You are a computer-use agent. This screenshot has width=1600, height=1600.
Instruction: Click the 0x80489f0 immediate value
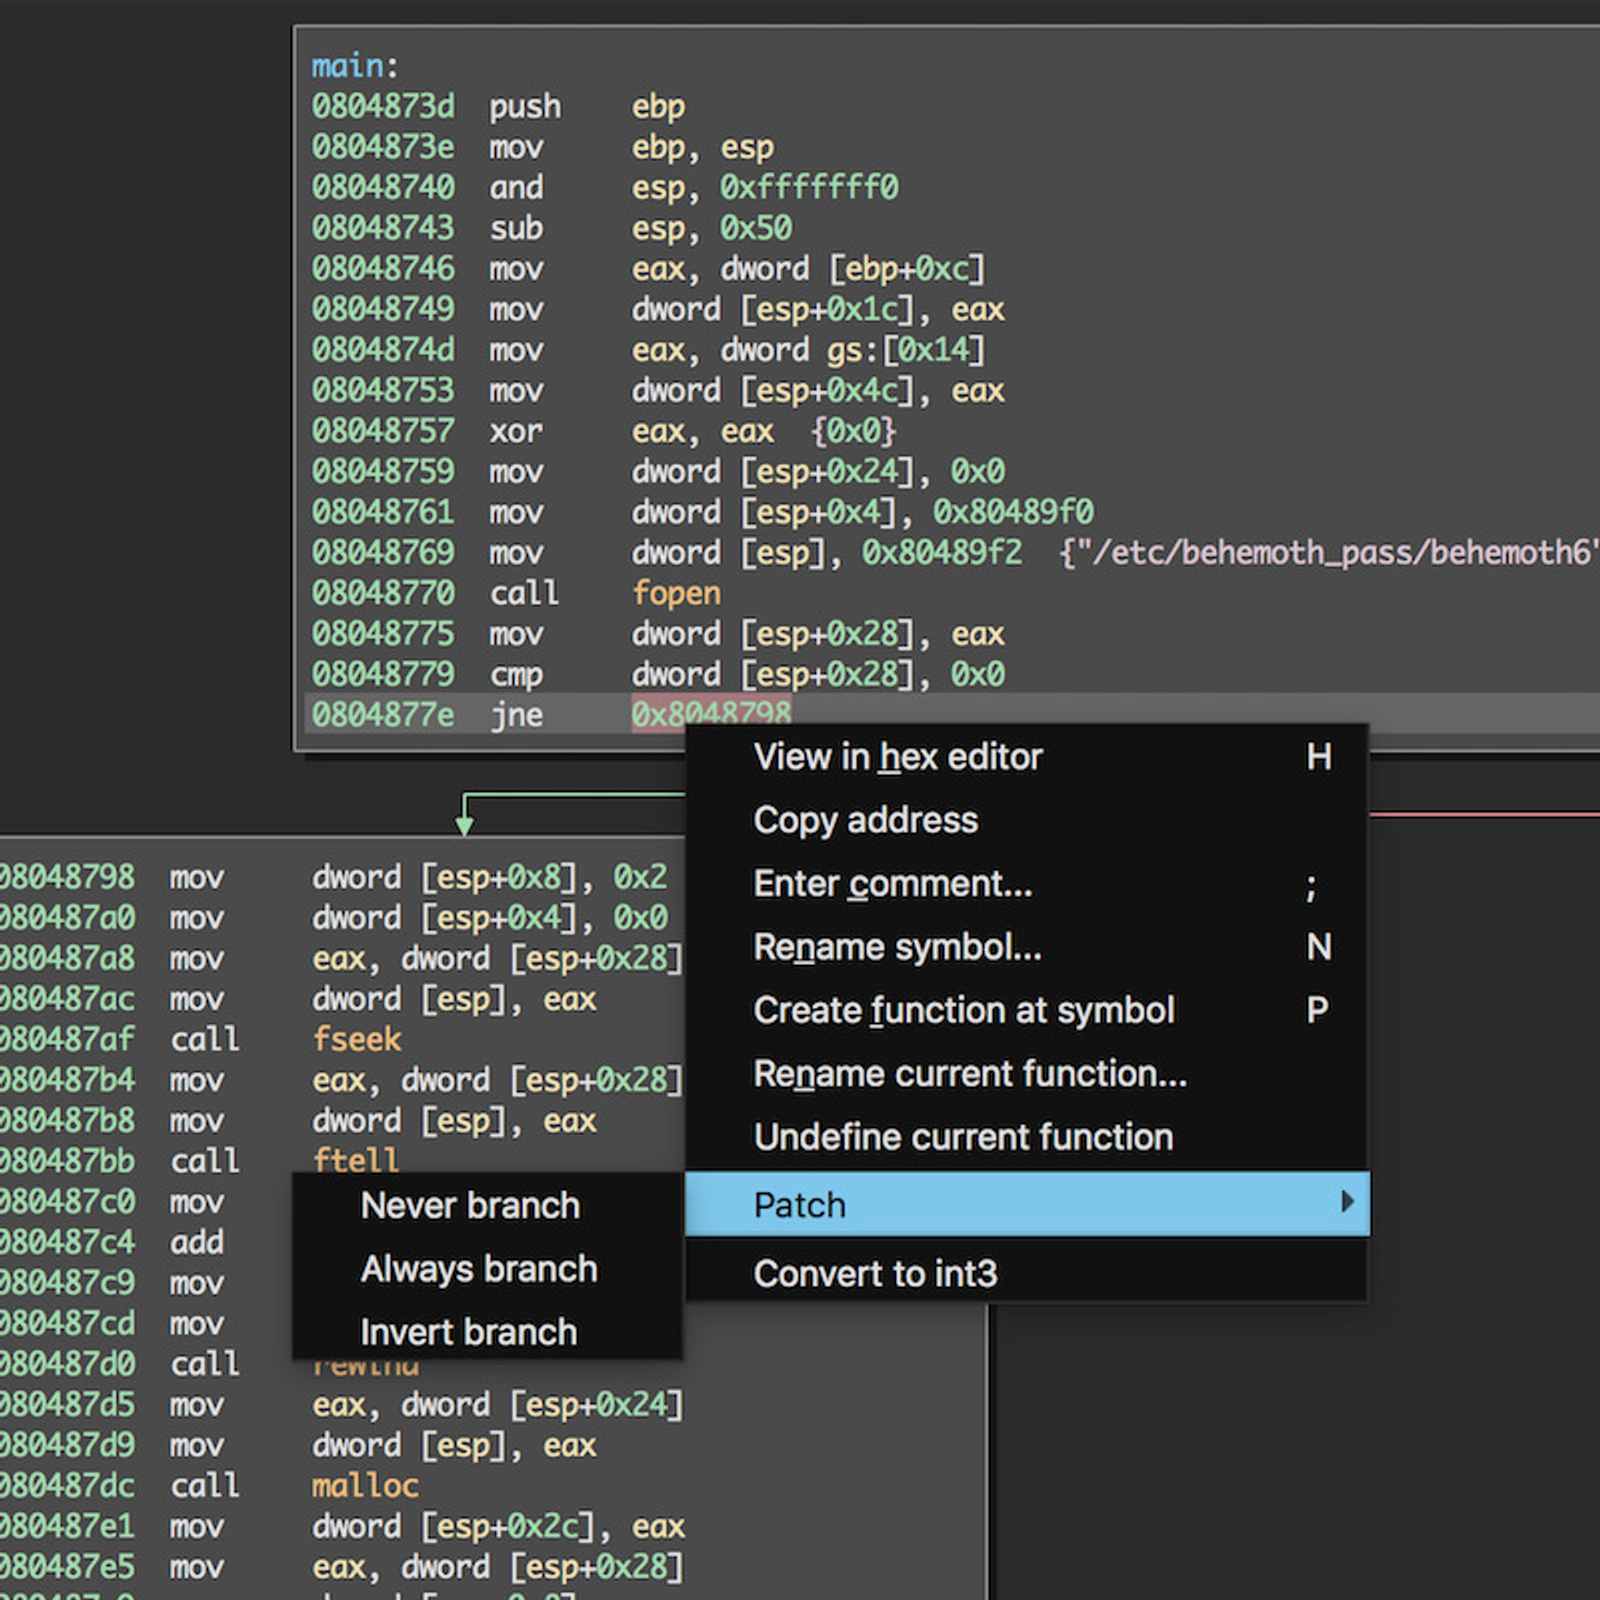click(x=1013, y=512)
